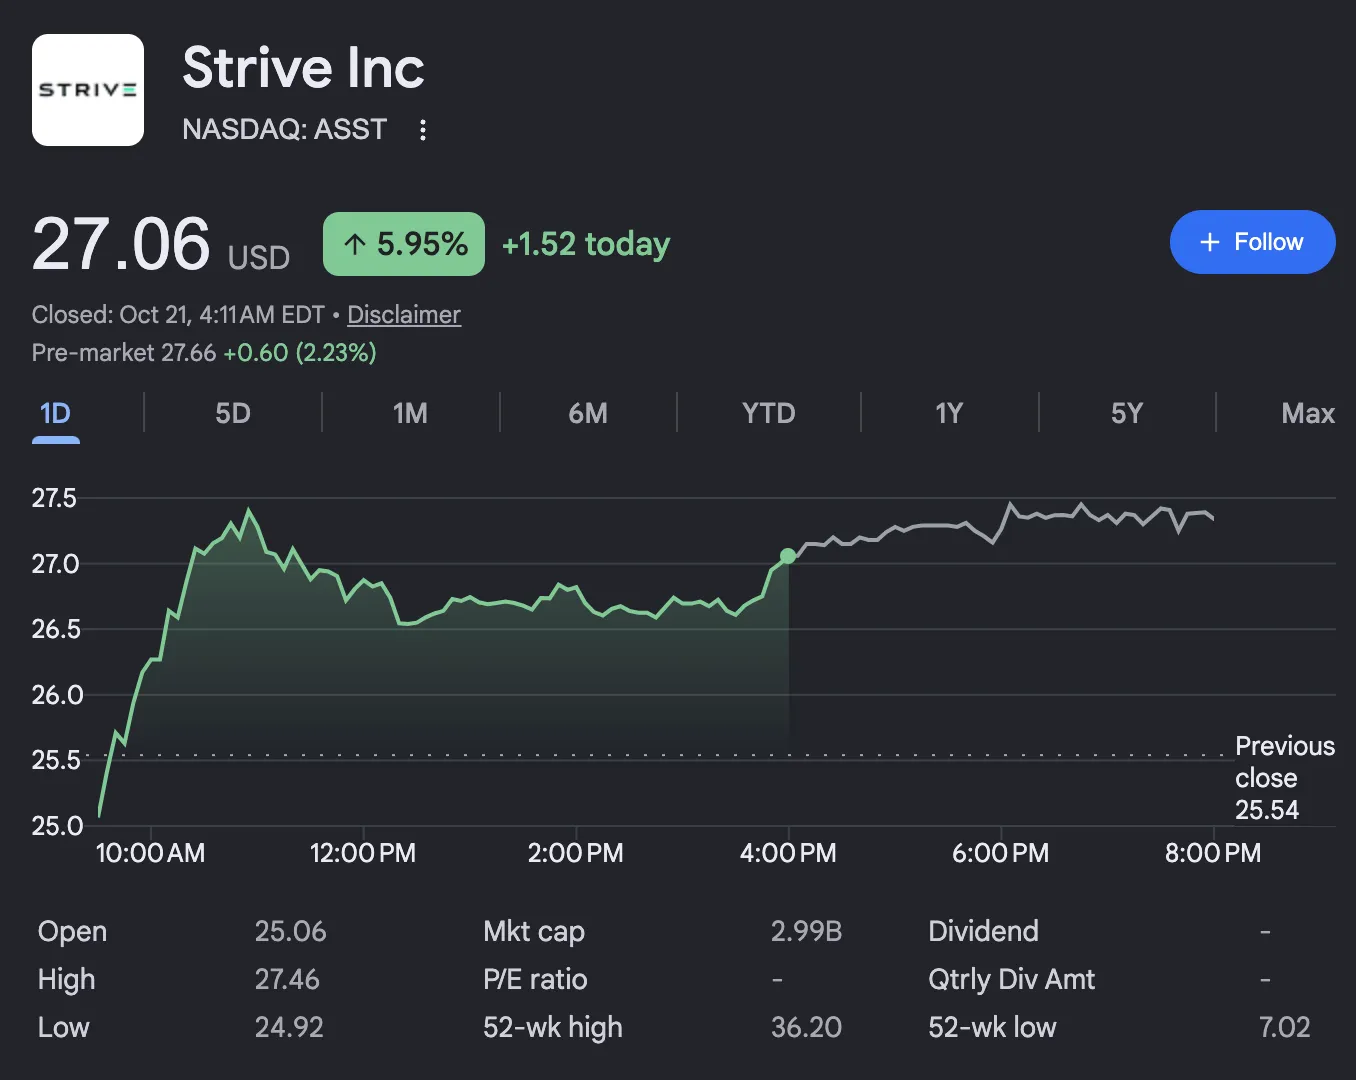Select the YTD range tab
This screenshot has width=1356, height=1080.
point(768,414)
